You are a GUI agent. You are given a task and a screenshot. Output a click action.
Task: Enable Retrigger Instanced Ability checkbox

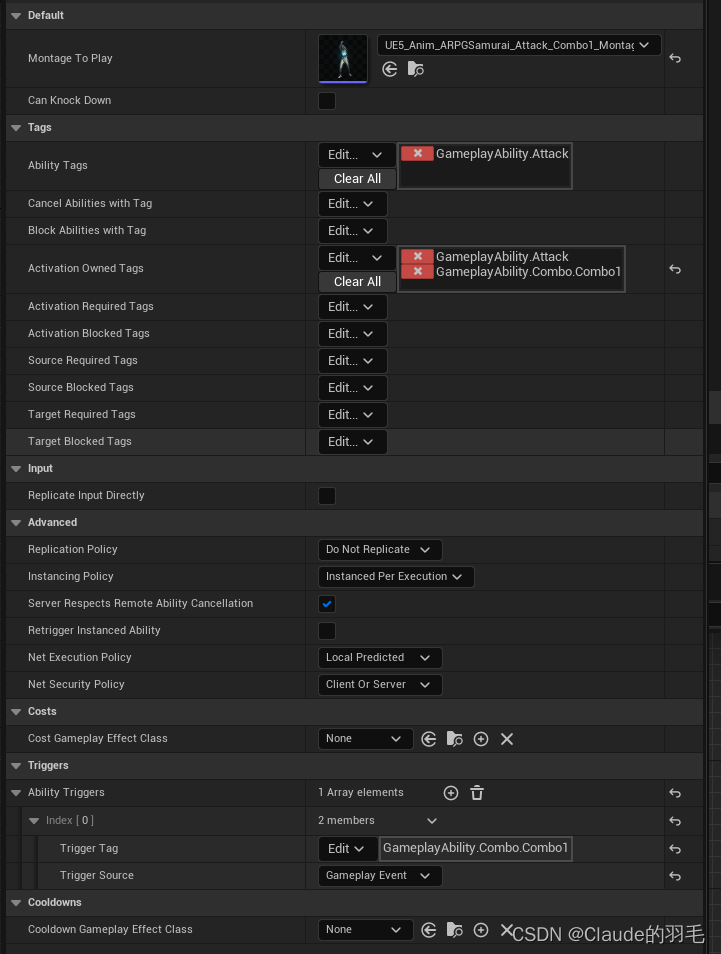(327, 630)
